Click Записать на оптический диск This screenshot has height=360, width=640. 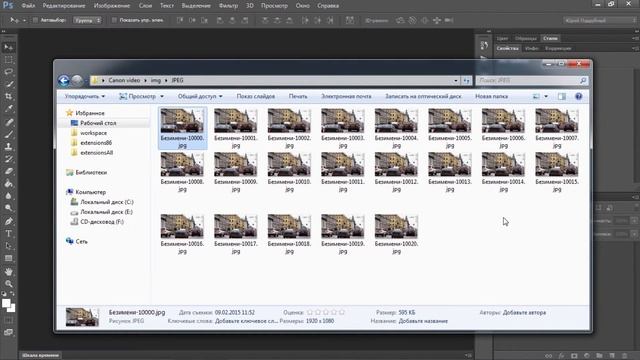pyautogui.click(x=423, y=96)
